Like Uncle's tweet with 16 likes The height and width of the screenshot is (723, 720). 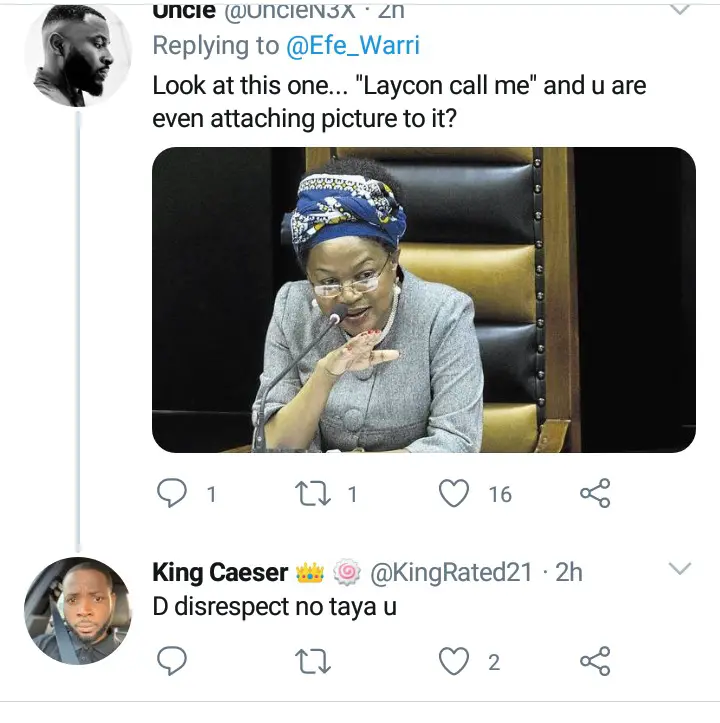click(x=455, y=493)
